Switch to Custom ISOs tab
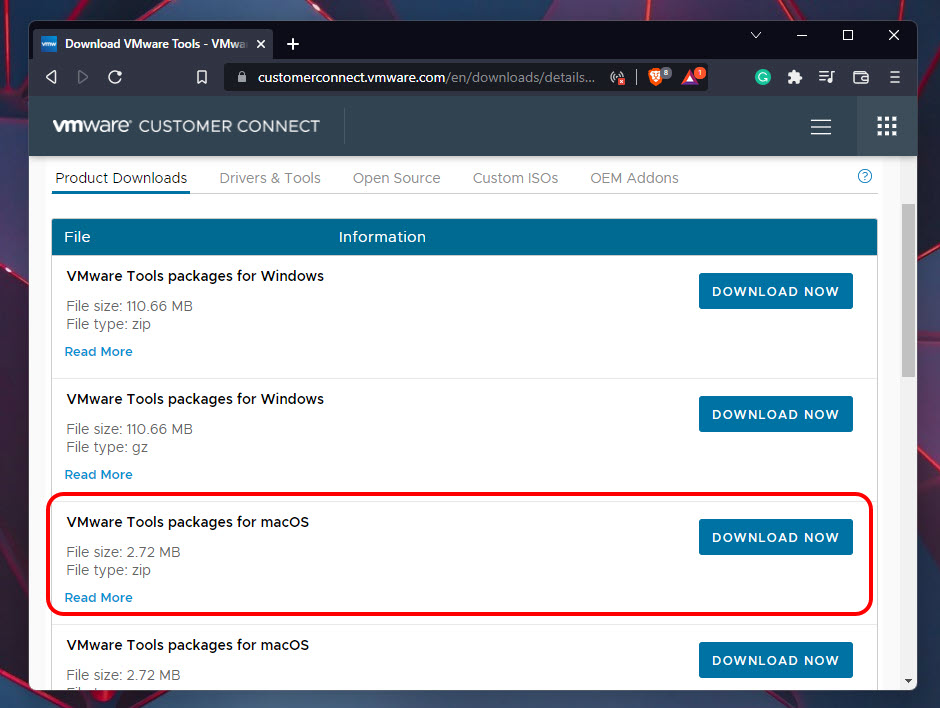Screen dimensions: 940x708 point(515,178)
